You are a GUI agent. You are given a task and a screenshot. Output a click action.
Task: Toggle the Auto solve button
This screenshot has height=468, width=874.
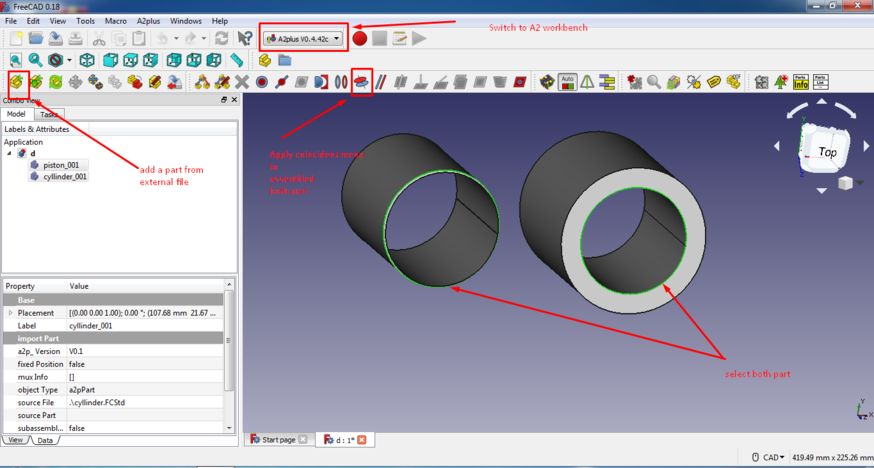click(567, 82)
